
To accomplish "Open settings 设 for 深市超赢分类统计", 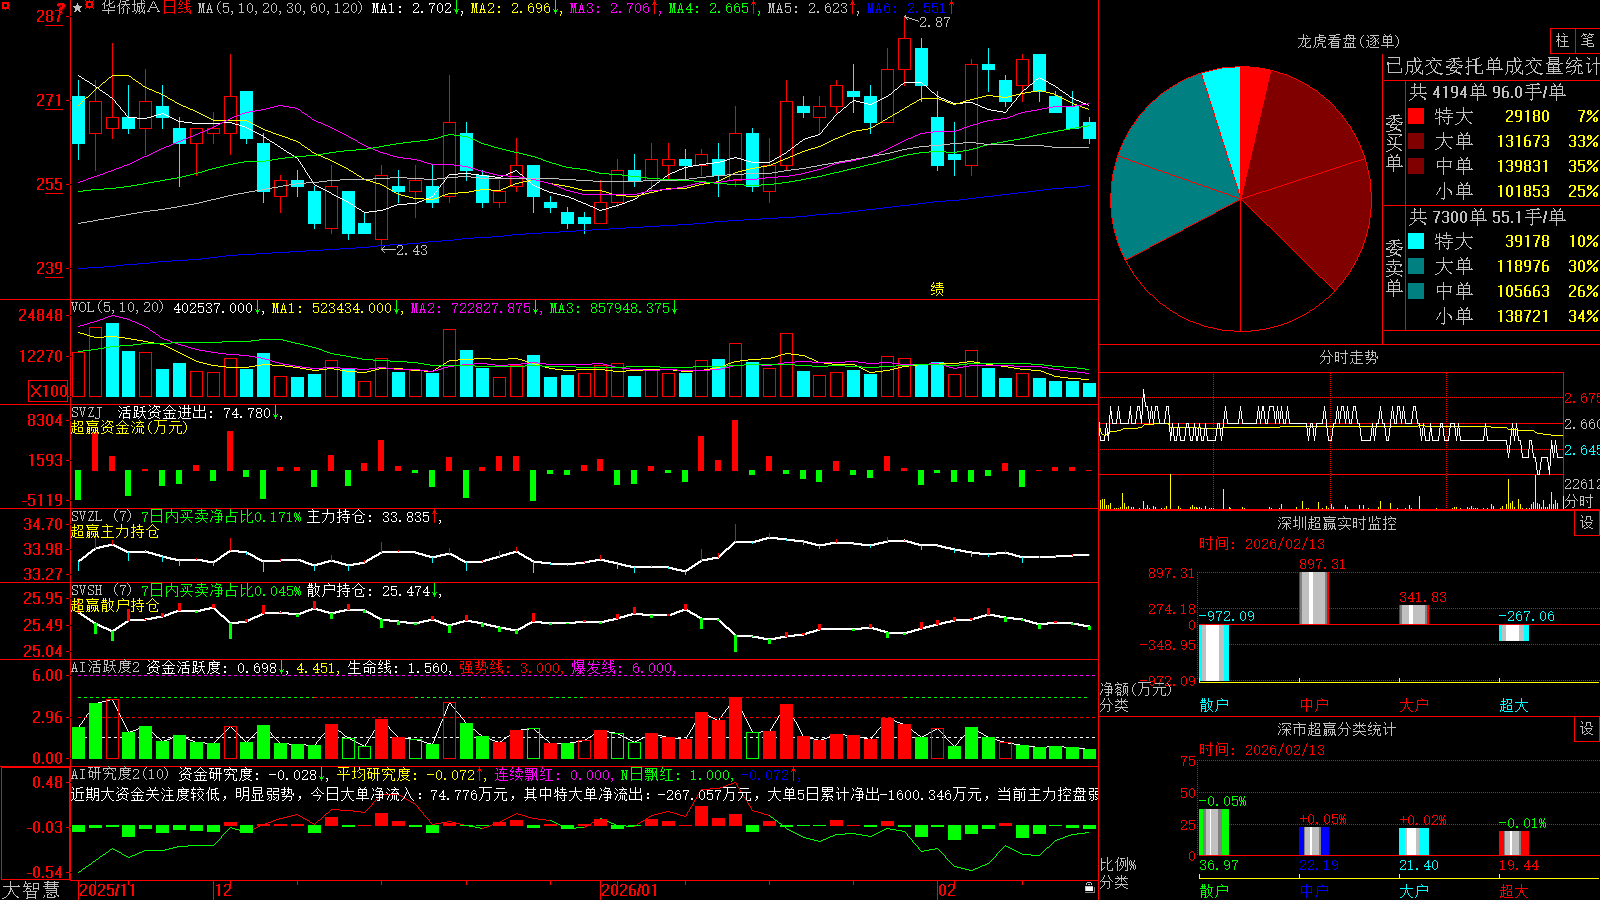I will [1587, 729].
